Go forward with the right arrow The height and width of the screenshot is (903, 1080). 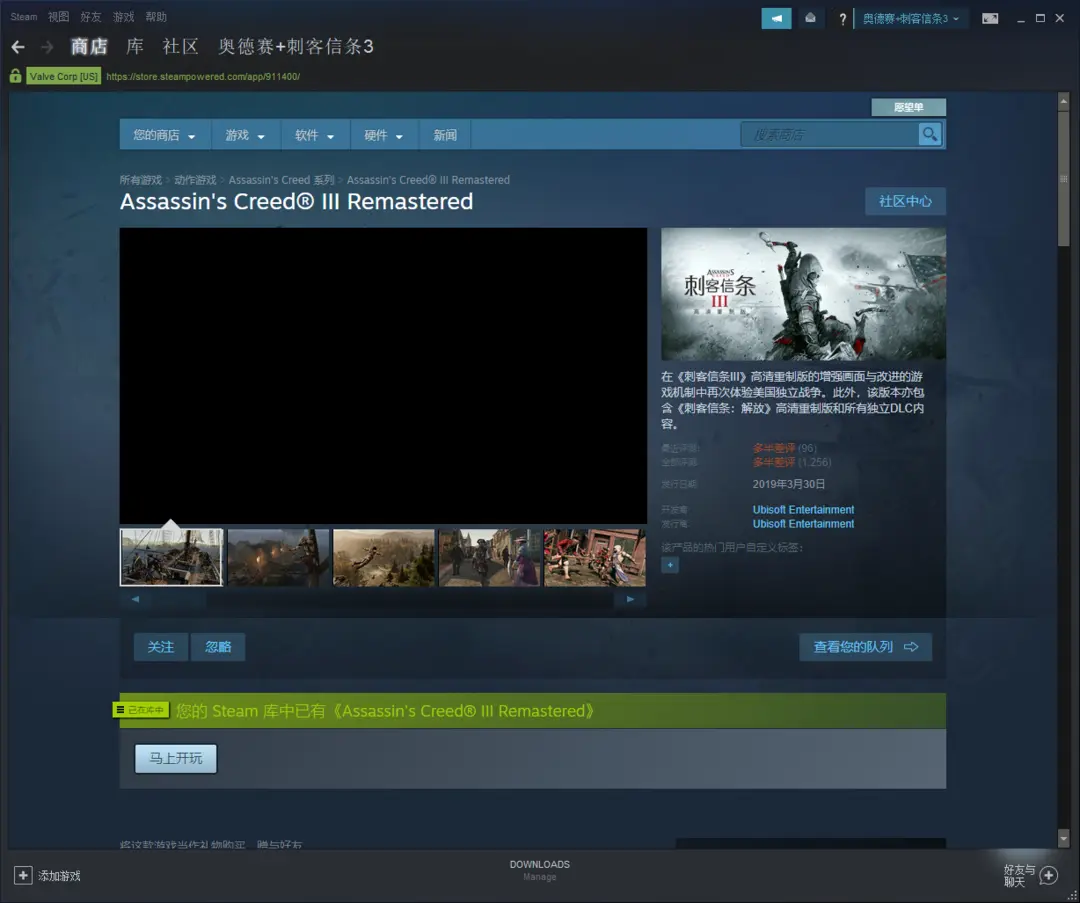47,47
